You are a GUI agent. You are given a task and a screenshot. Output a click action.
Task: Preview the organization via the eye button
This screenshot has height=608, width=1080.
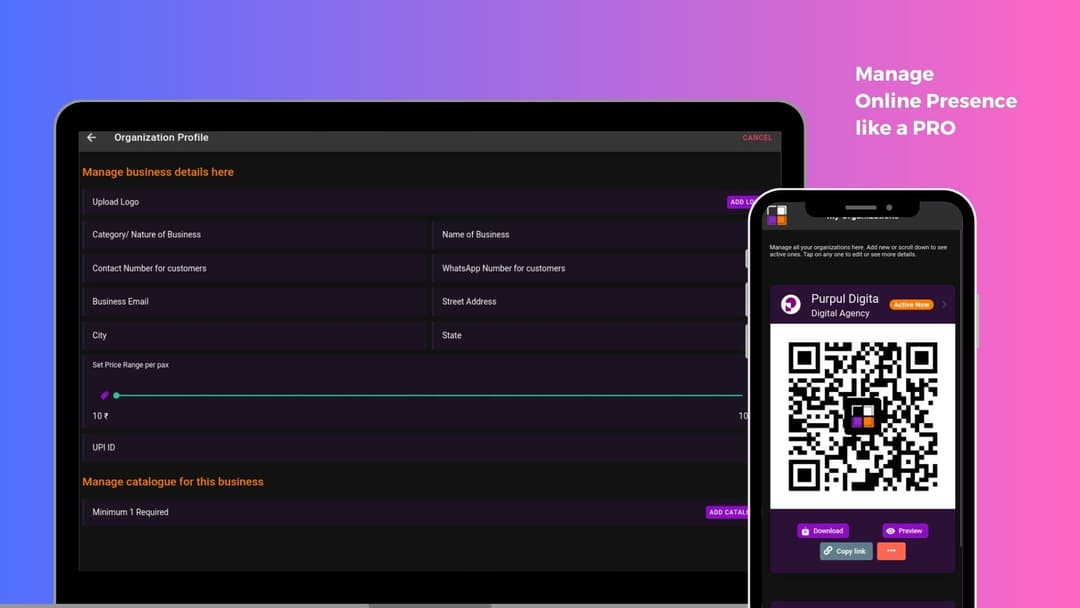904,531
